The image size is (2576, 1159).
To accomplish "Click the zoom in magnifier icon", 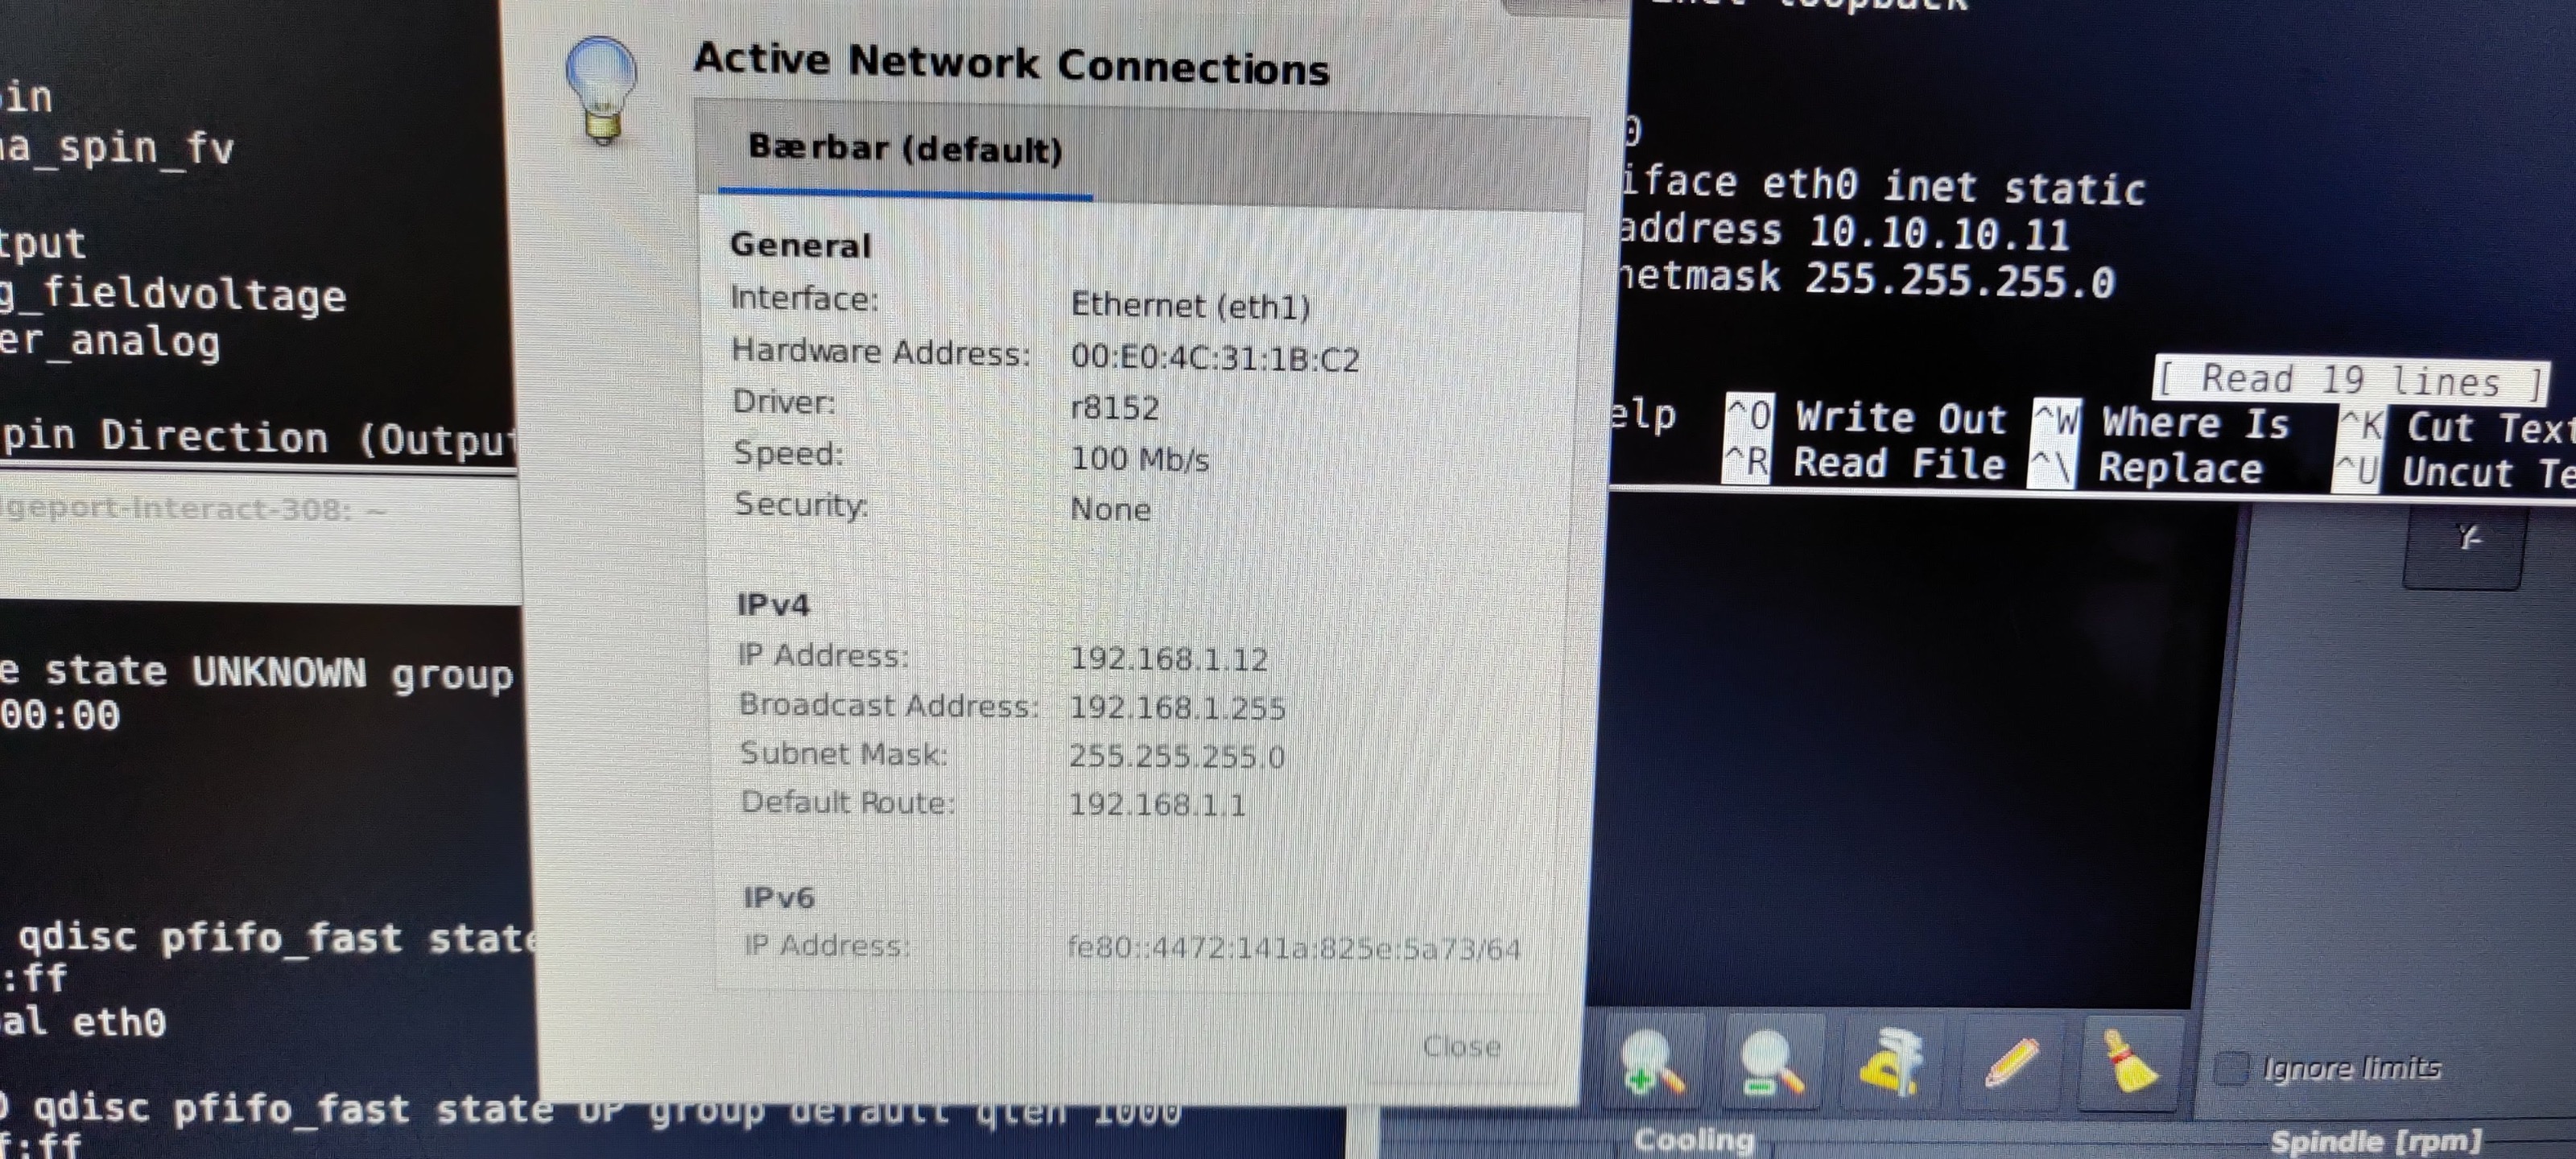I will (1652, 1065).
